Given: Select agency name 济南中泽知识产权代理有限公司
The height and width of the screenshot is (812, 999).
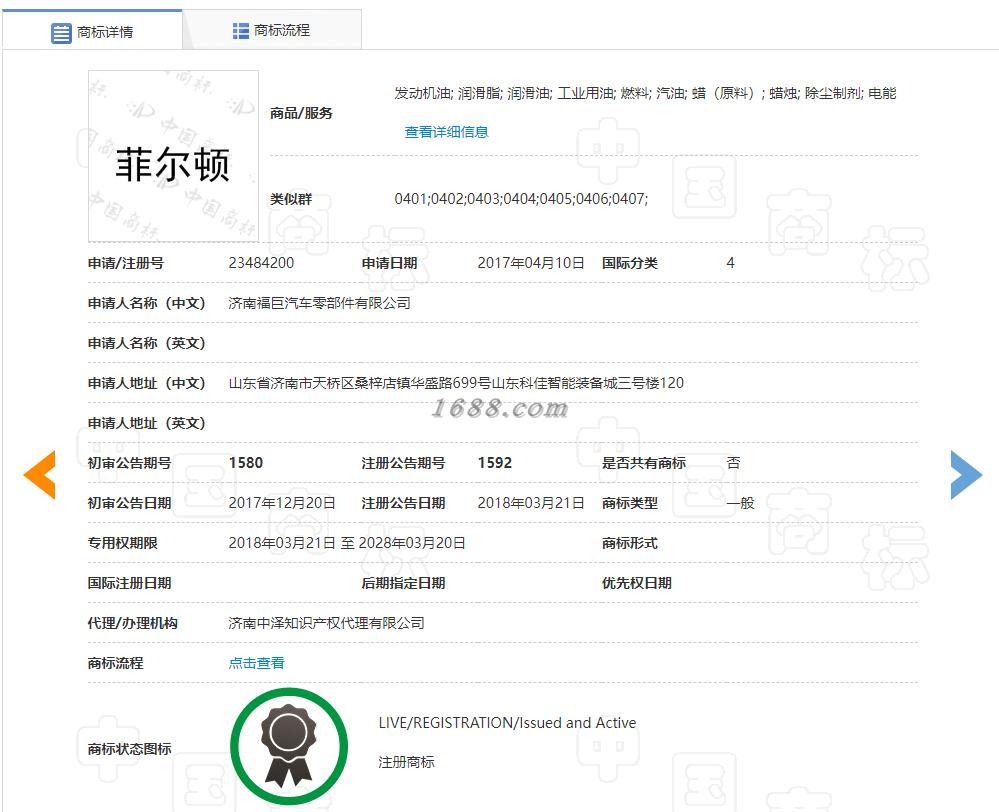Looking at the screenshot, I should (326, 623).
